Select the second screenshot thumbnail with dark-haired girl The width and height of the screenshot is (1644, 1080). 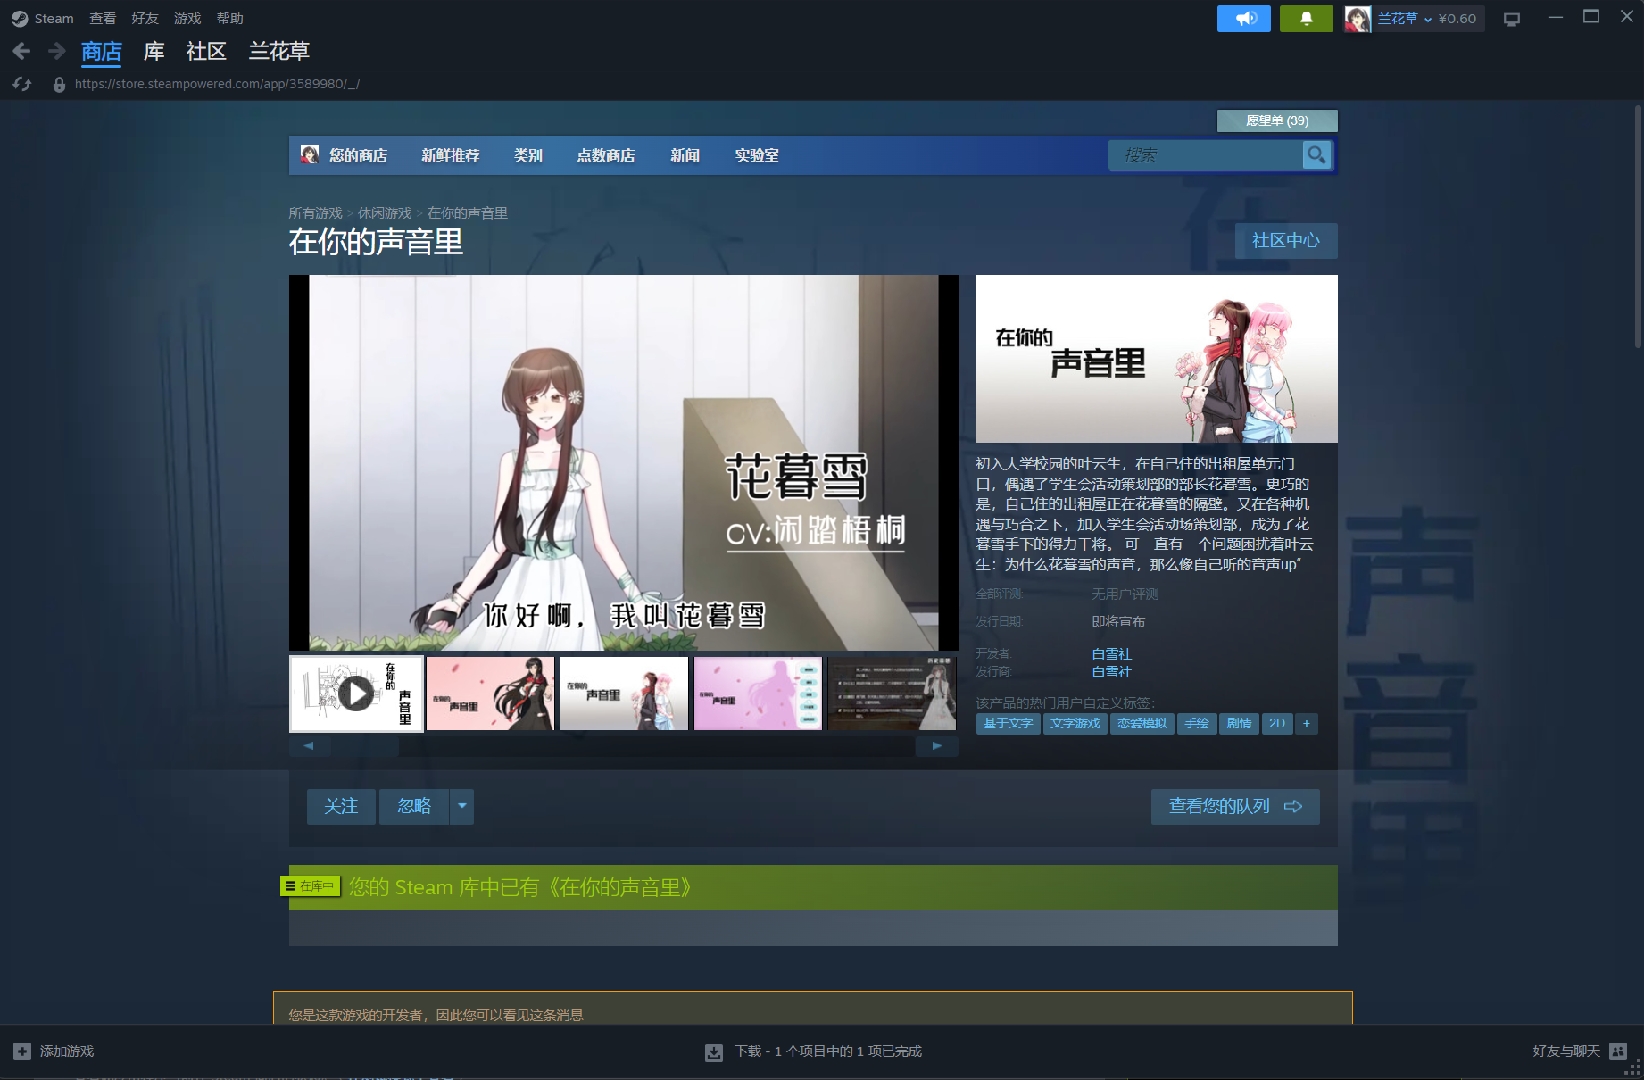(x=490, y=693)
